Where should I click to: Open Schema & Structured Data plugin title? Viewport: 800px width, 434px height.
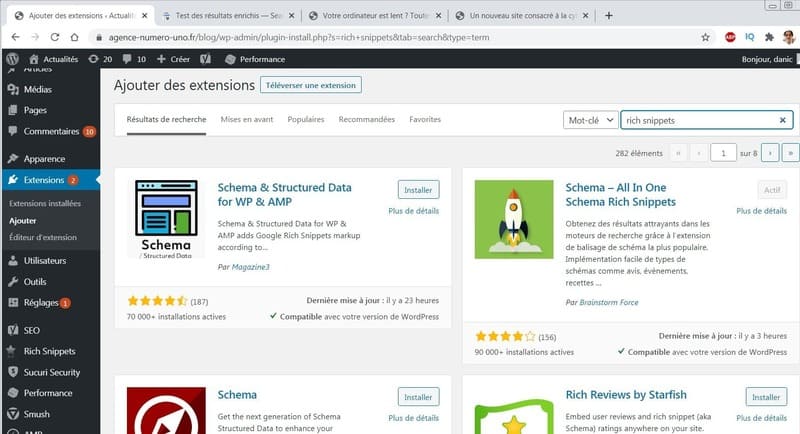pyautogui.click(x=284, y=195)
